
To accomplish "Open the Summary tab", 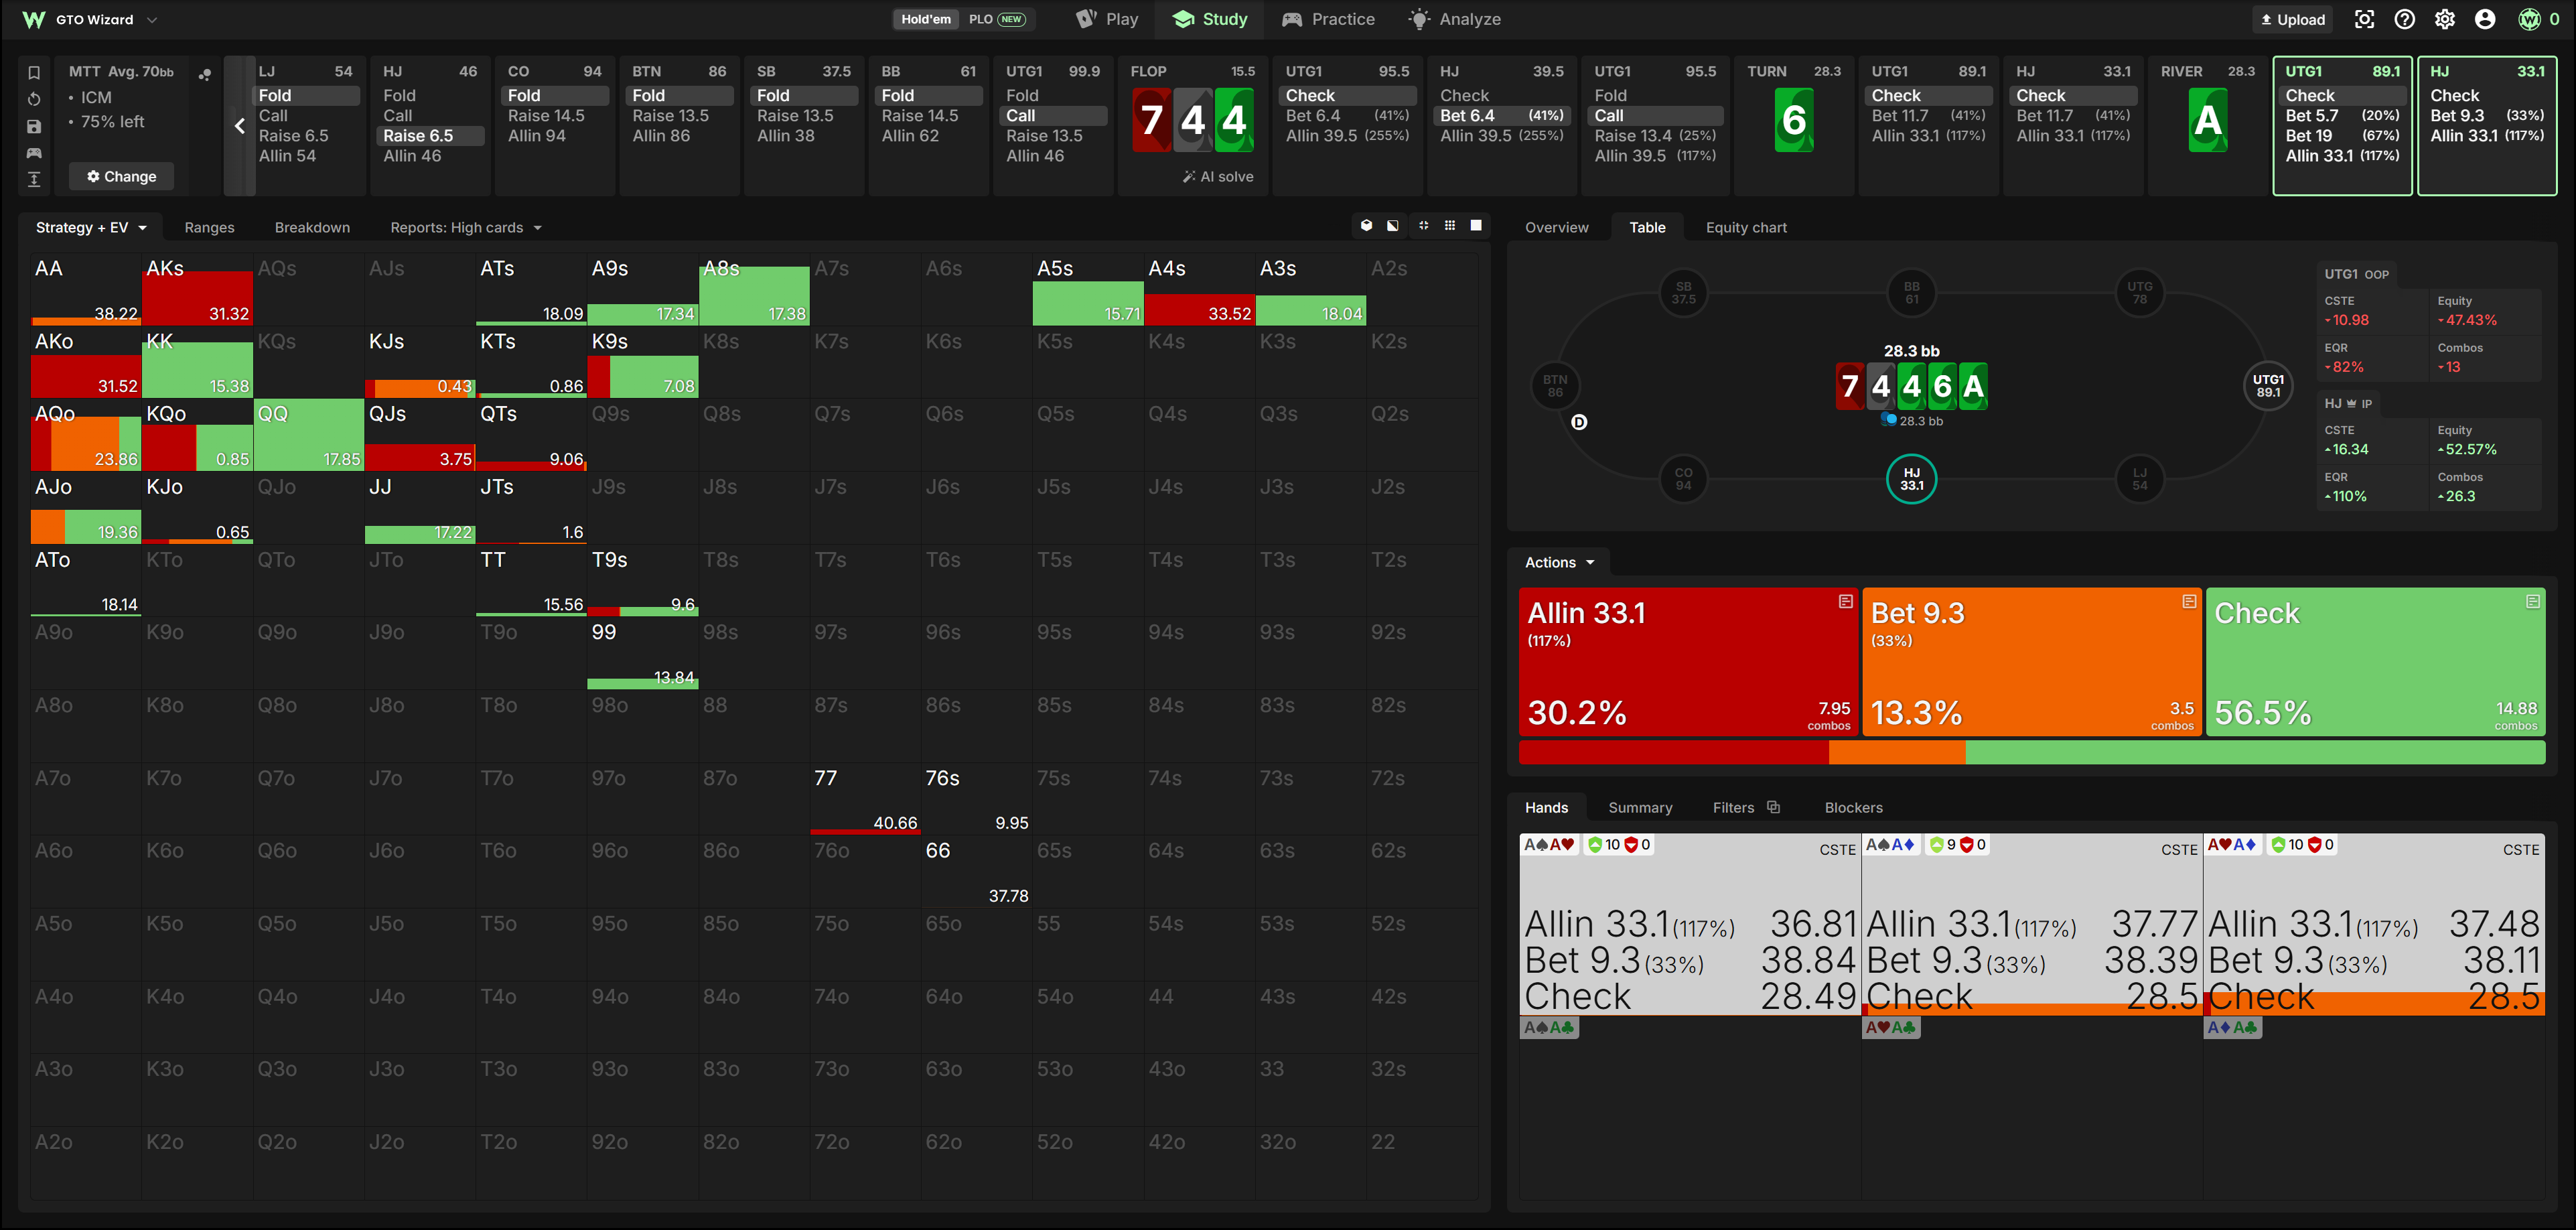I will click(1640, 807).
